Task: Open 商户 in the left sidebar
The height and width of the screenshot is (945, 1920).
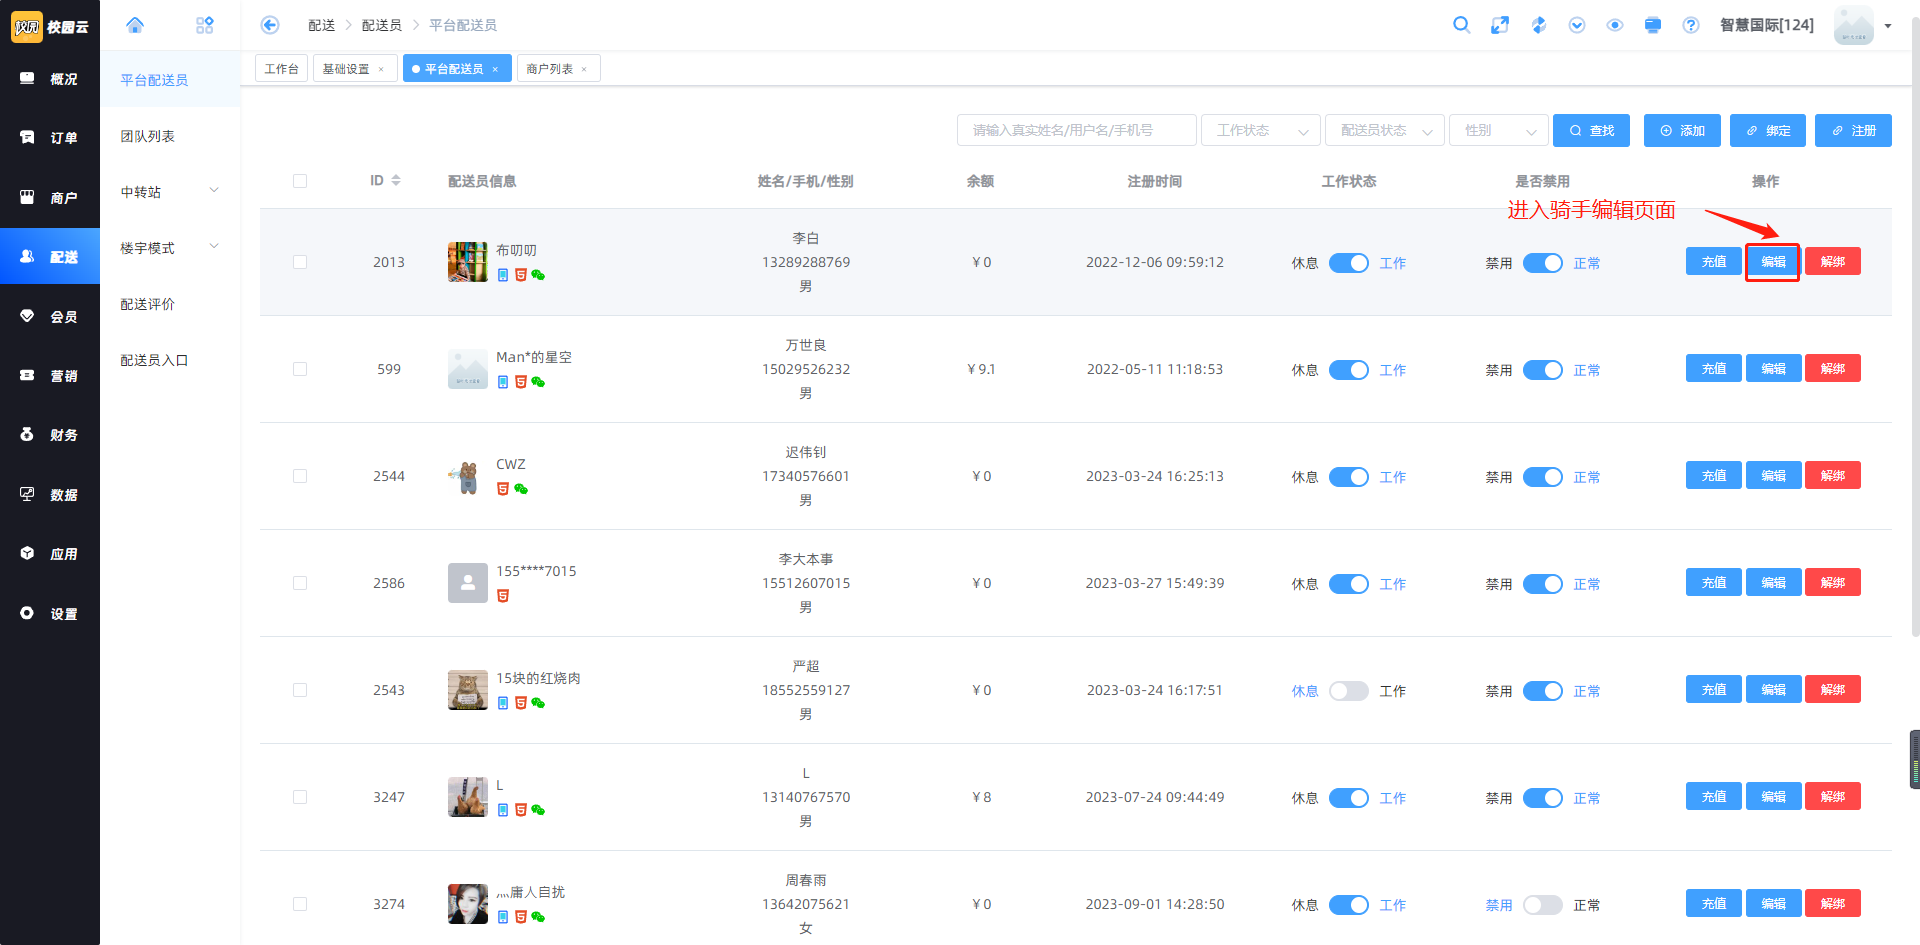Action: coord(50,198)
